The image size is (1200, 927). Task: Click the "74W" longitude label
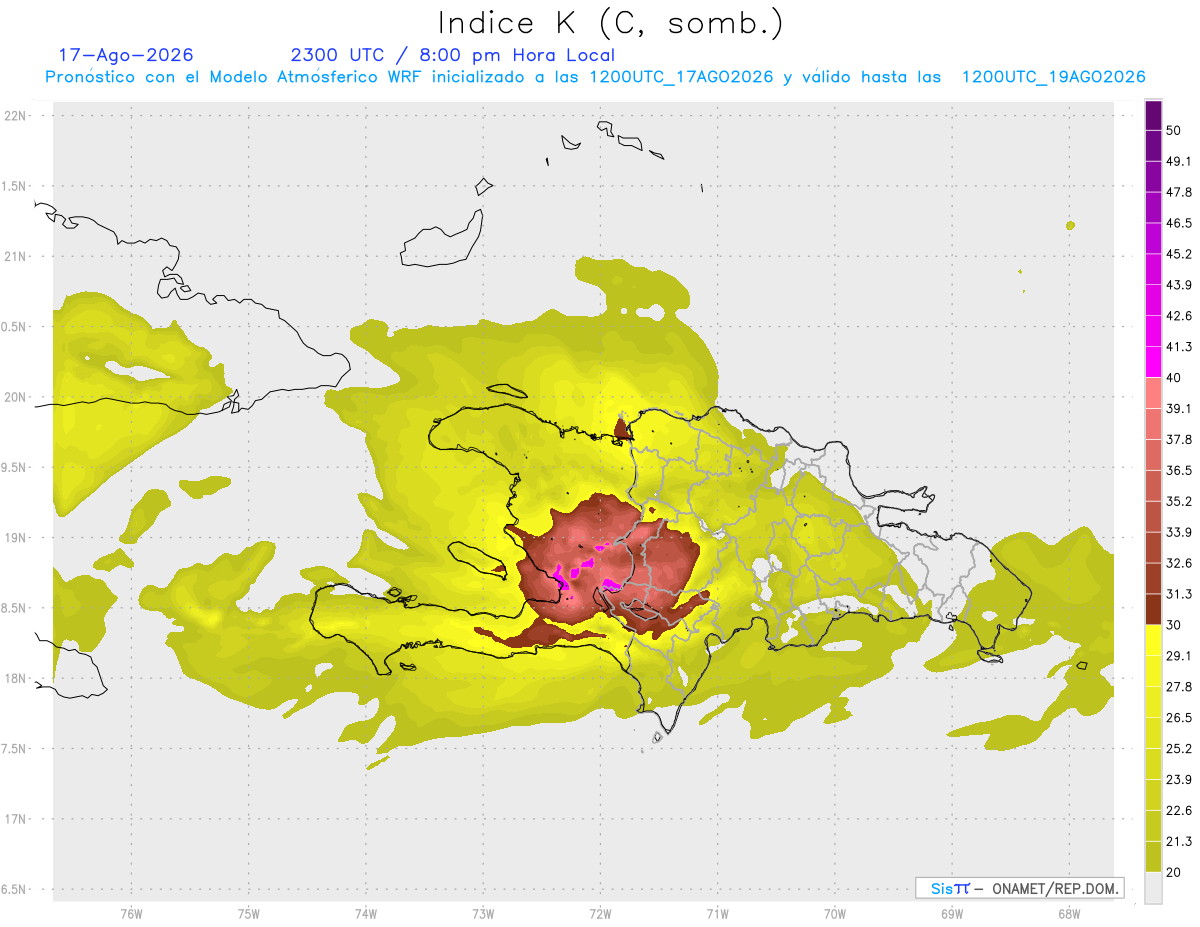pyautogui.click(x=366, y=914)
